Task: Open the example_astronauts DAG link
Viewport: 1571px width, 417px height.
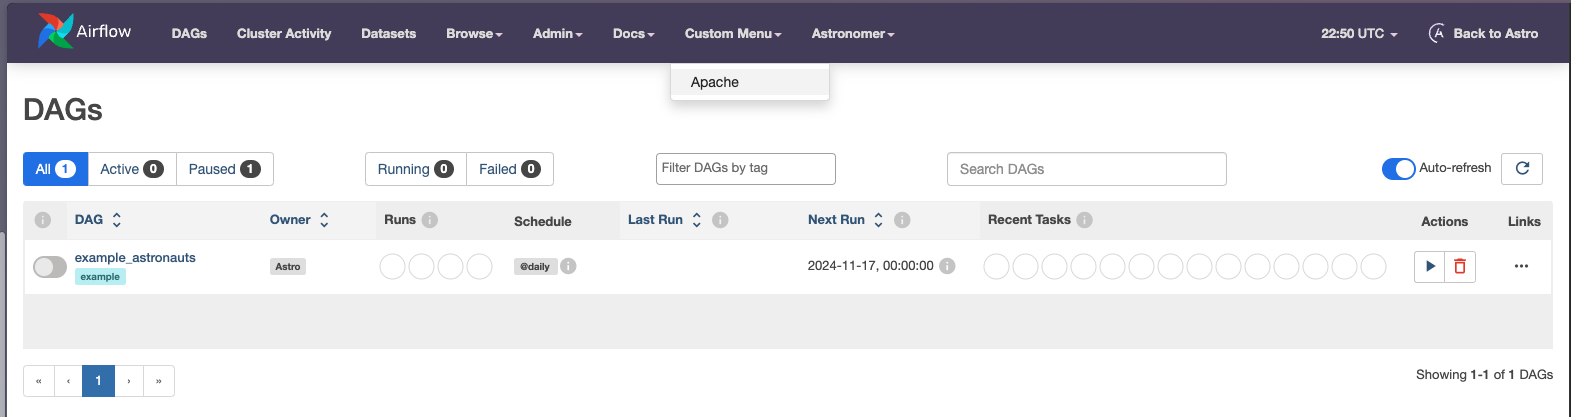Action: [x=135, y=257]
